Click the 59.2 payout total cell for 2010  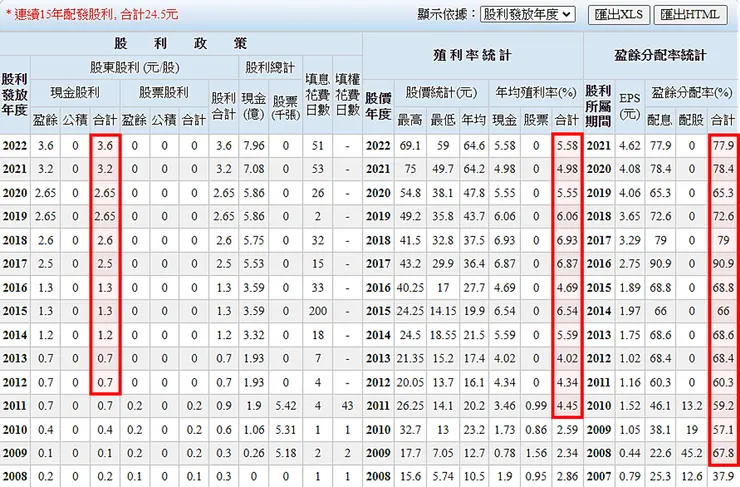click(723, 406)
